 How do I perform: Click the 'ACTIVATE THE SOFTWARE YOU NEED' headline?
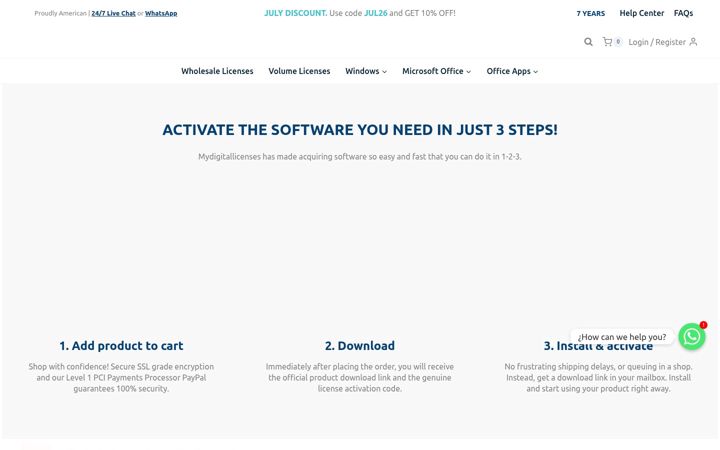coord(360,130)
